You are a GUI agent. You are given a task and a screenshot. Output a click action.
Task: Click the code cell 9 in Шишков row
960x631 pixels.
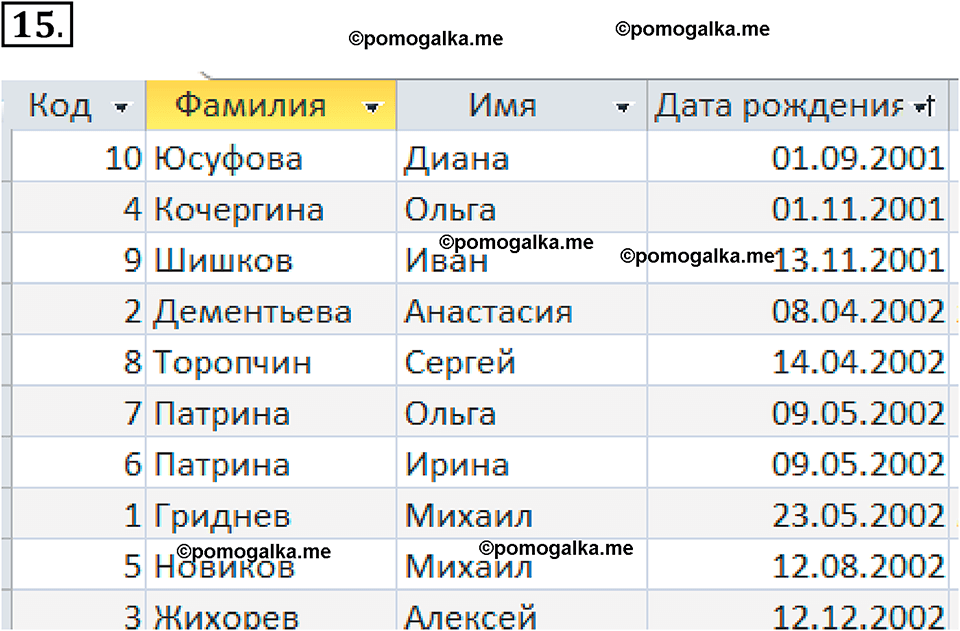point(78,258)
